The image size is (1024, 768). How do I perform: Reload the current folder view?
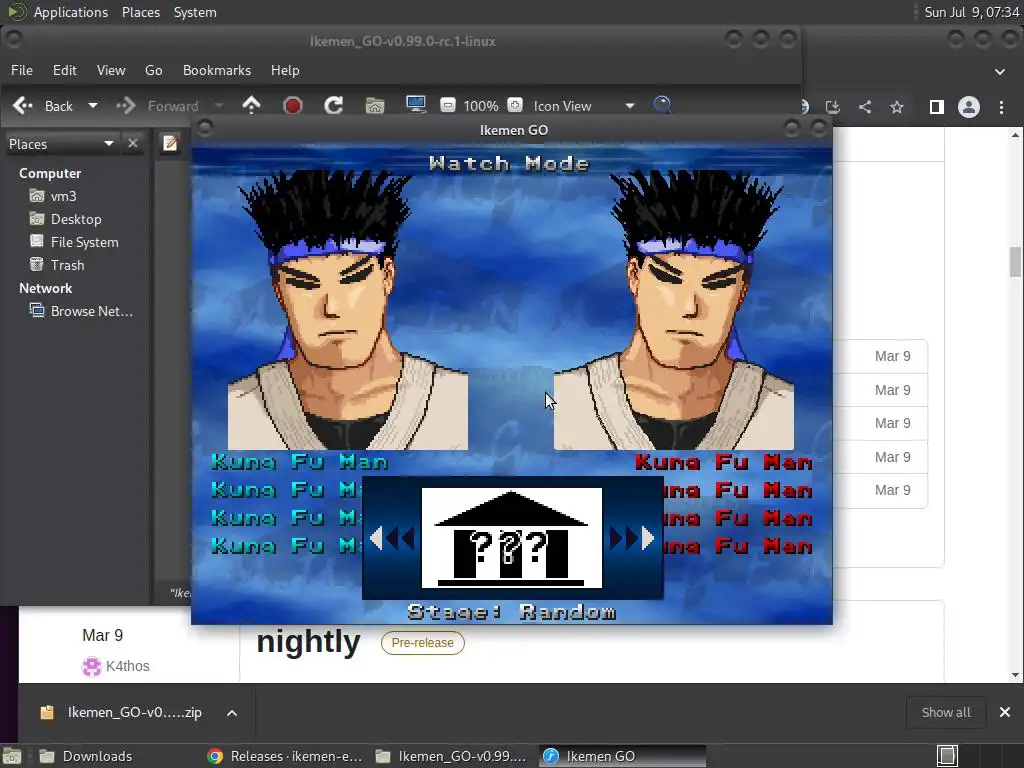(x=334, y=105)
